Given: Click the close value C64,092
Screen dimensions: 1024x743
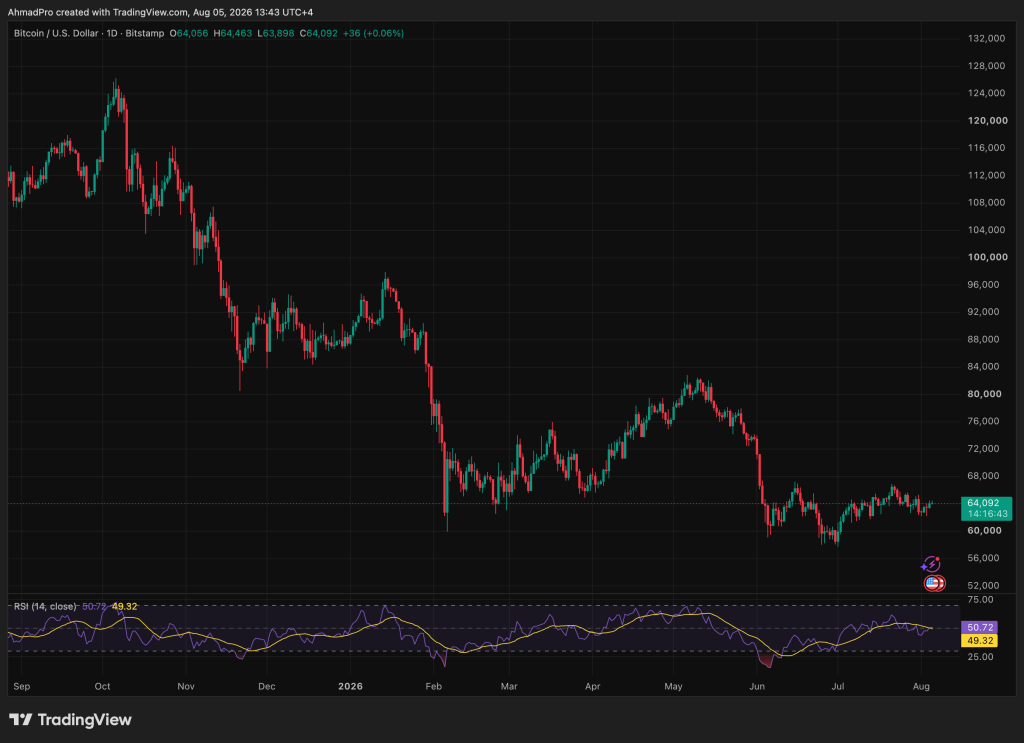Looking at the screenshot, I should pos(319,33).
